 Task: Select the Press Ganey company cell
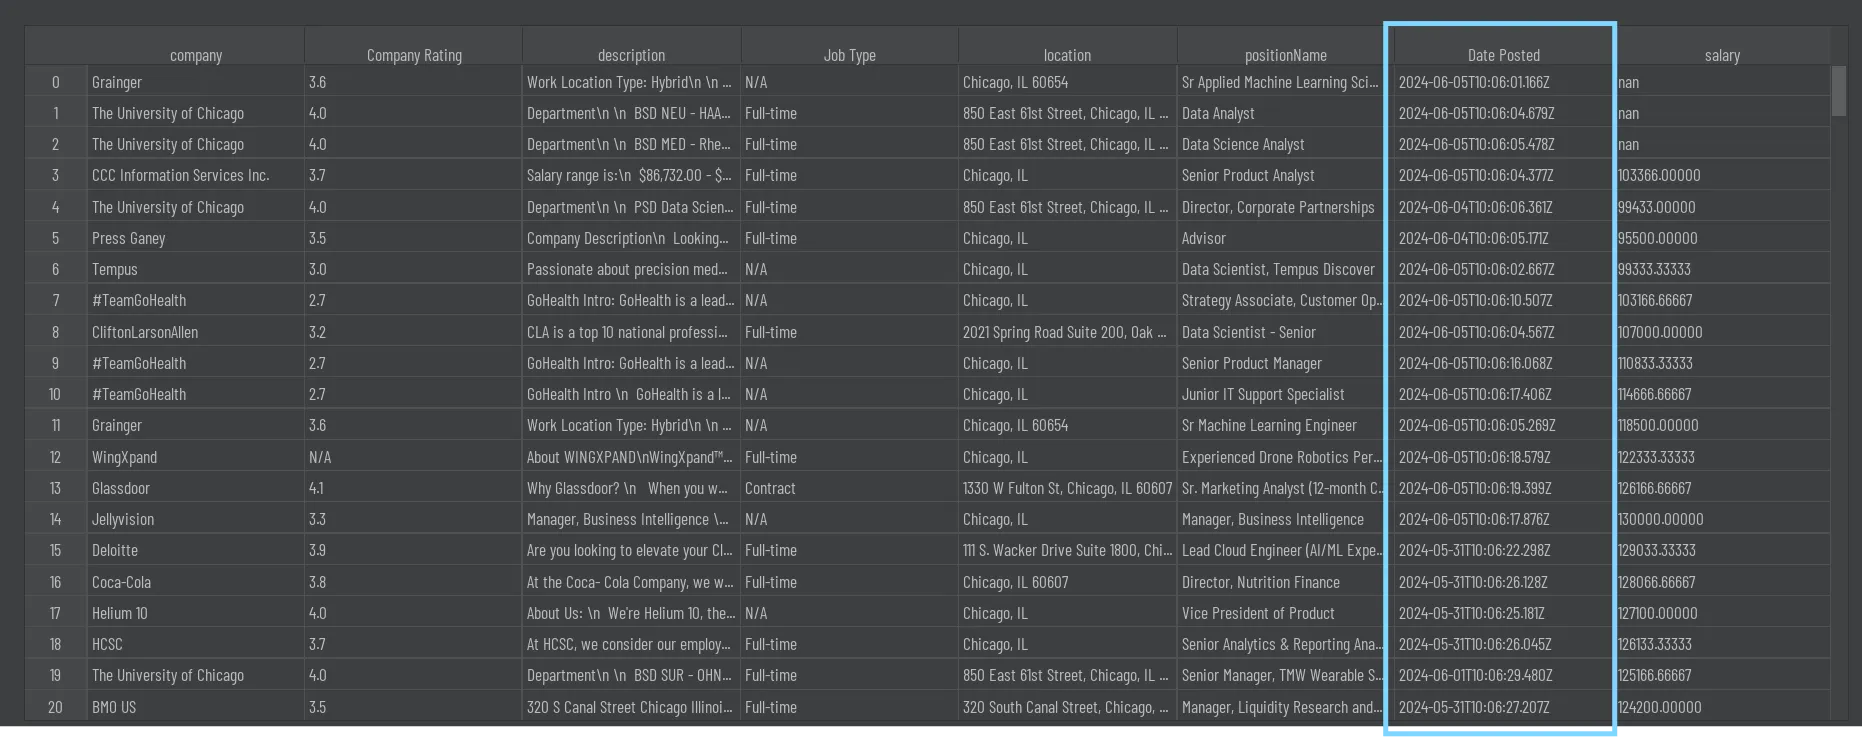(196, 238)
